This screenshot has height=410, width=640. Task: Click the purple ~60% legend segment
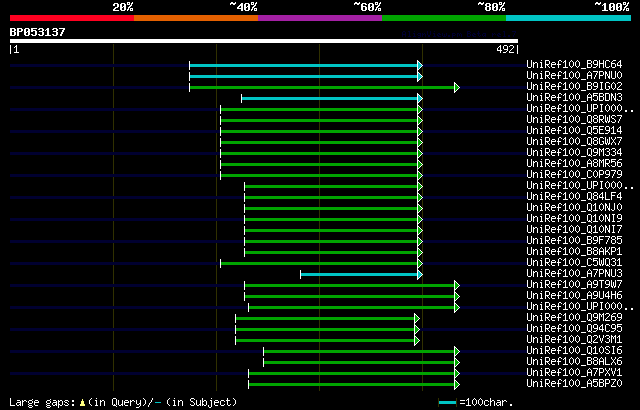click(x=320, y=18)
